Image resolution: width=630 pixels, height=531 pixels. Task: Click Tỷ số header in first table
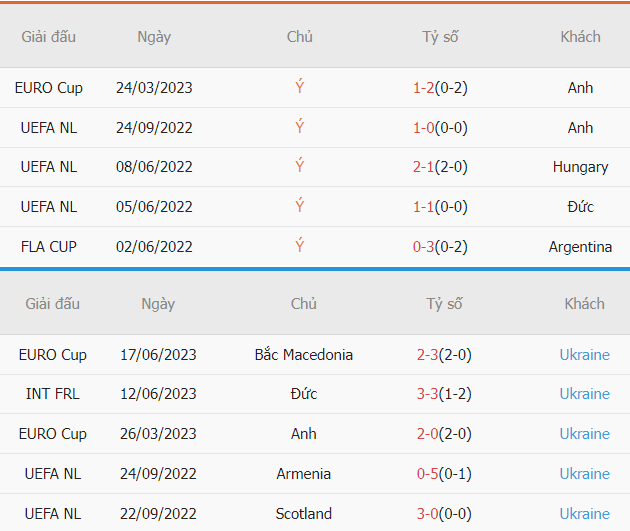pos(440,37)
